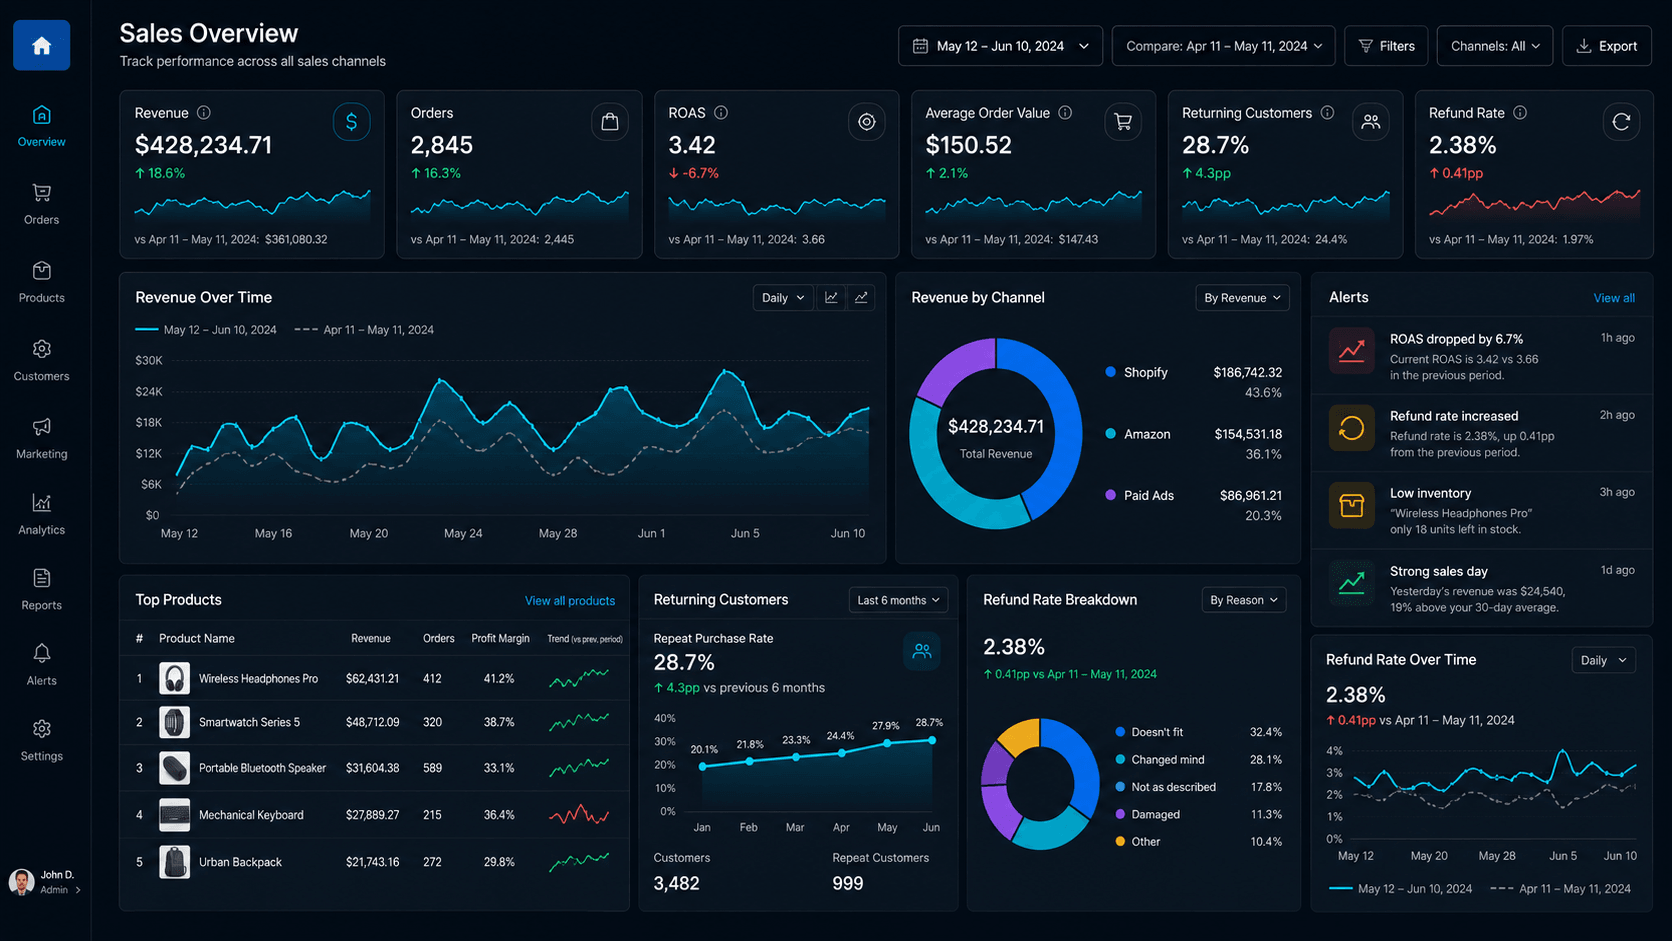Image resolution: width=1672 pixels, height=941 pixels.
Task: Go to Products in the sidebar
Action: pos(41,283)
